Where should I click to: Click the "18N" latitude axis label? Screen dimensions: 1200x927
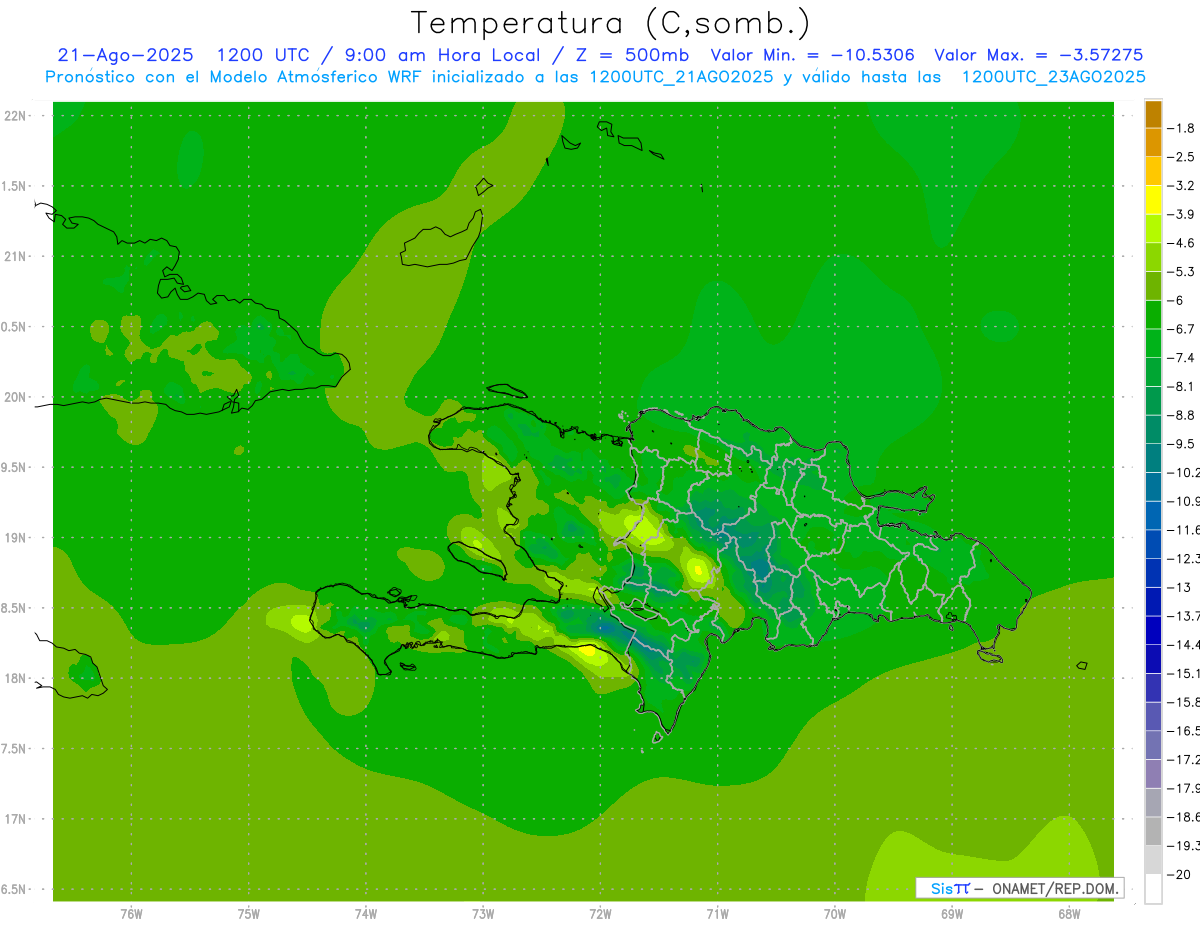[15, 678]
